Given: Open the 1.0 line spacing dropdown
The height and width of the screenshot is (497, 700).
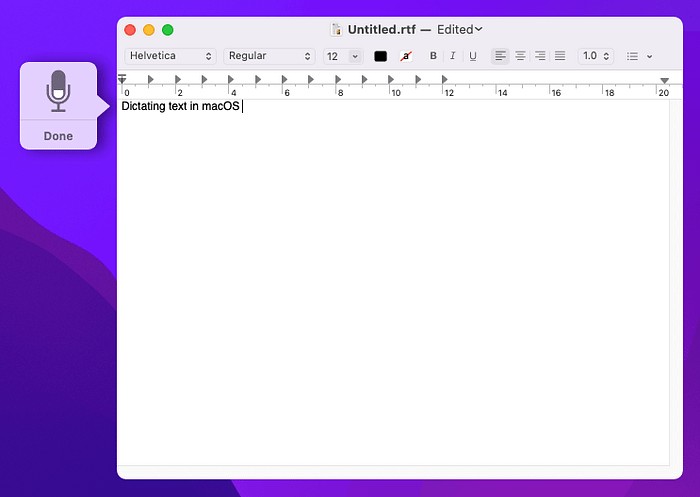Looking at the screenshot, I should tap(596, 56).
